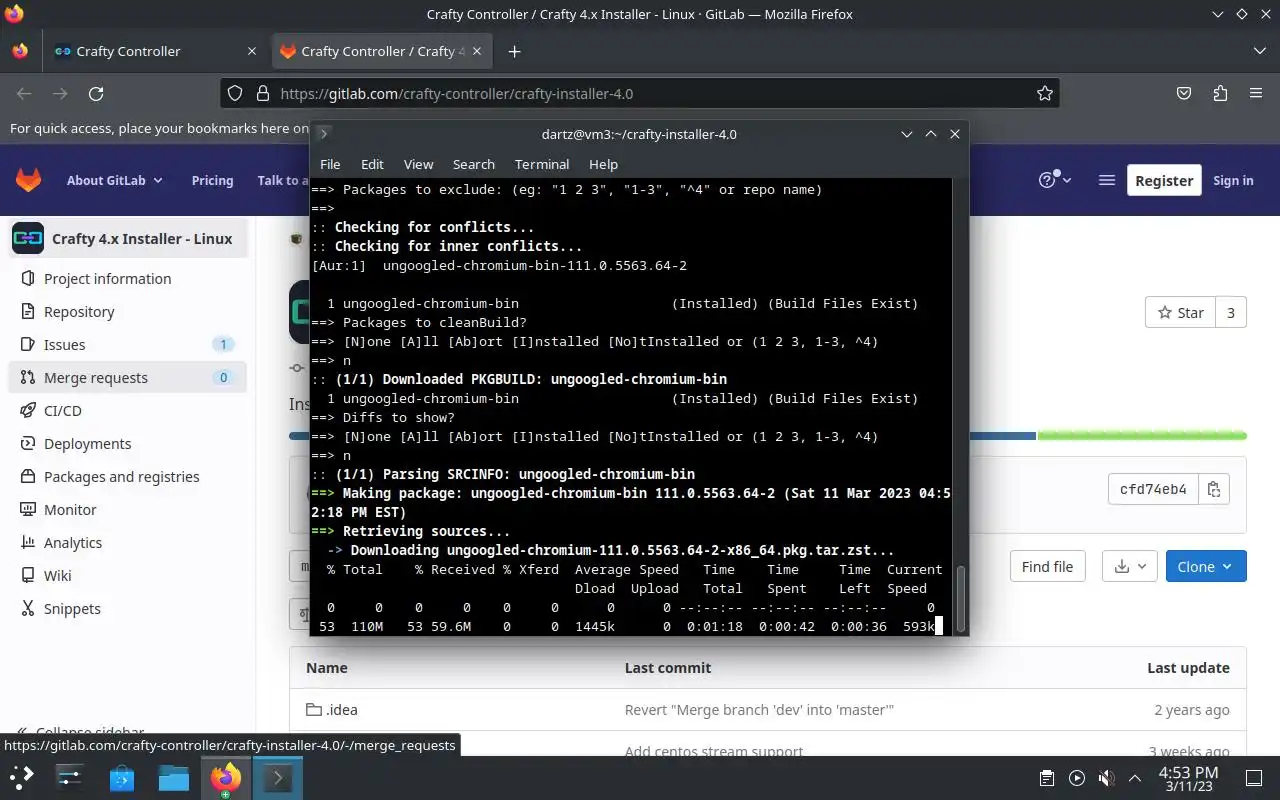Open Packages and registries in sidebar
This screenshot has width=1280, height=800.
click(x=127, y=476)
